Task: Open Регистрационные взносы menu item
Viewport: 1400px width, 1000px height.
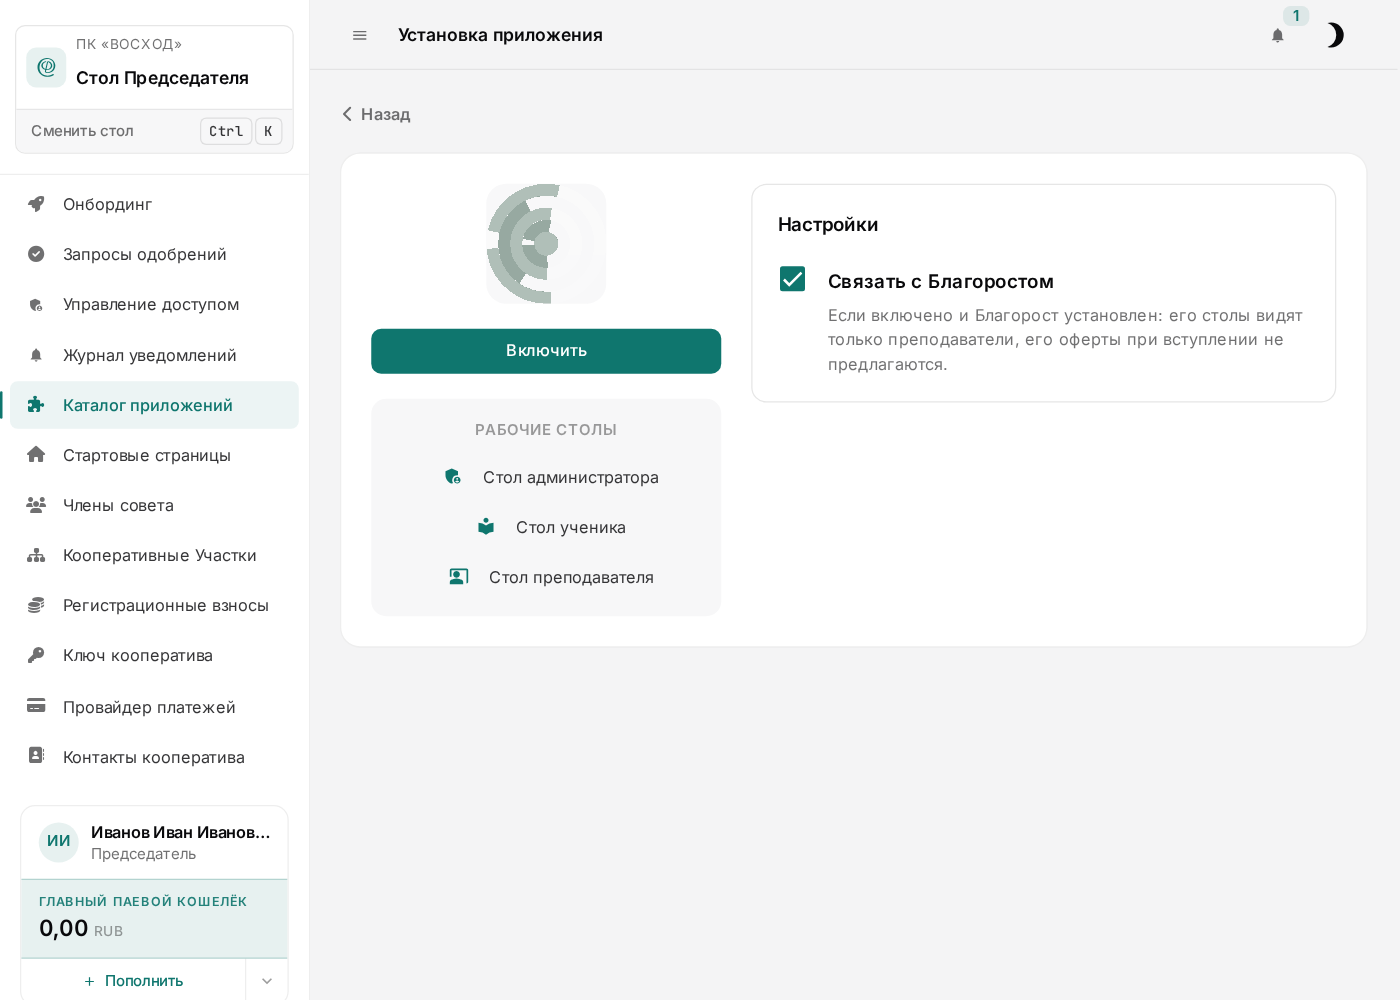Action: click(x=155, y=605)
